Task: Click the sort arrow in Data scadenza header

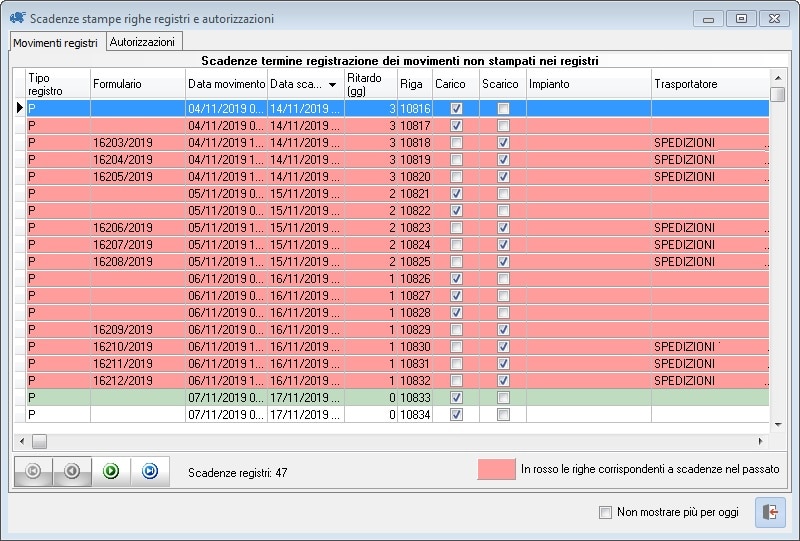Action: click(333, 85)
